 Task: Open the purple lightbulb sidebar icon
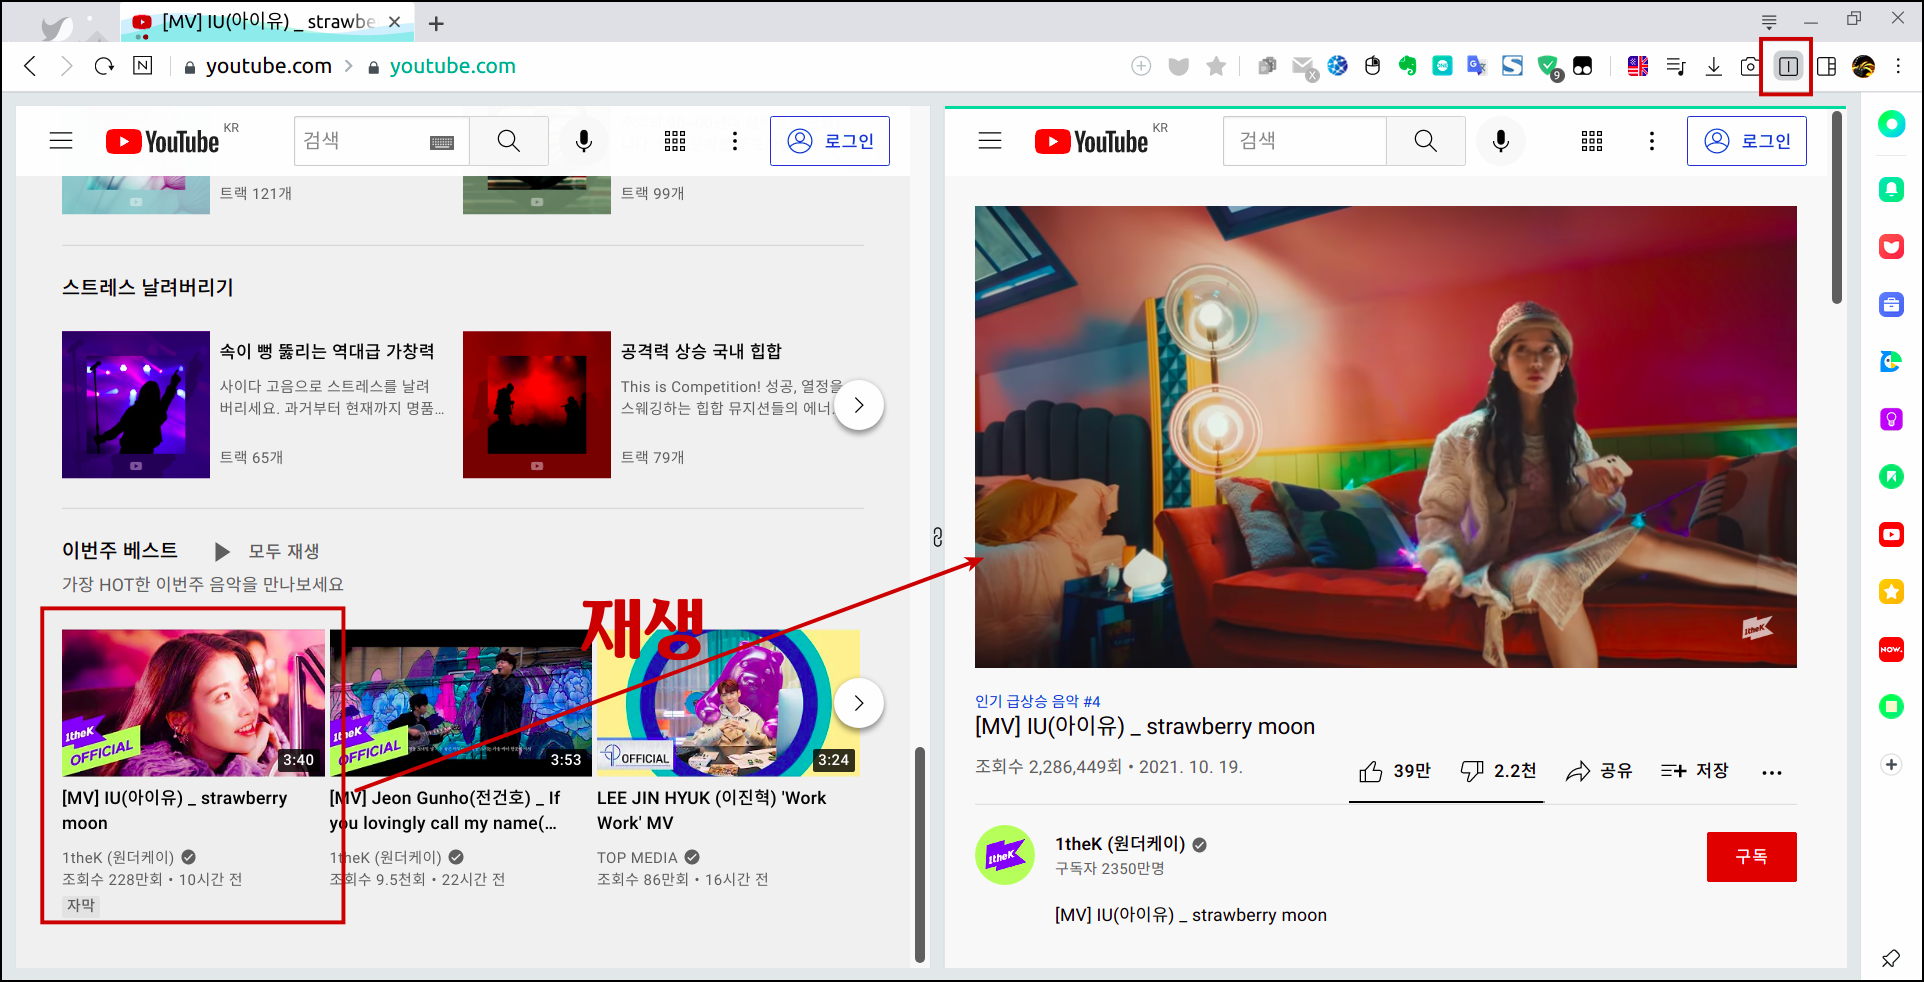(x=1891, y=419)
